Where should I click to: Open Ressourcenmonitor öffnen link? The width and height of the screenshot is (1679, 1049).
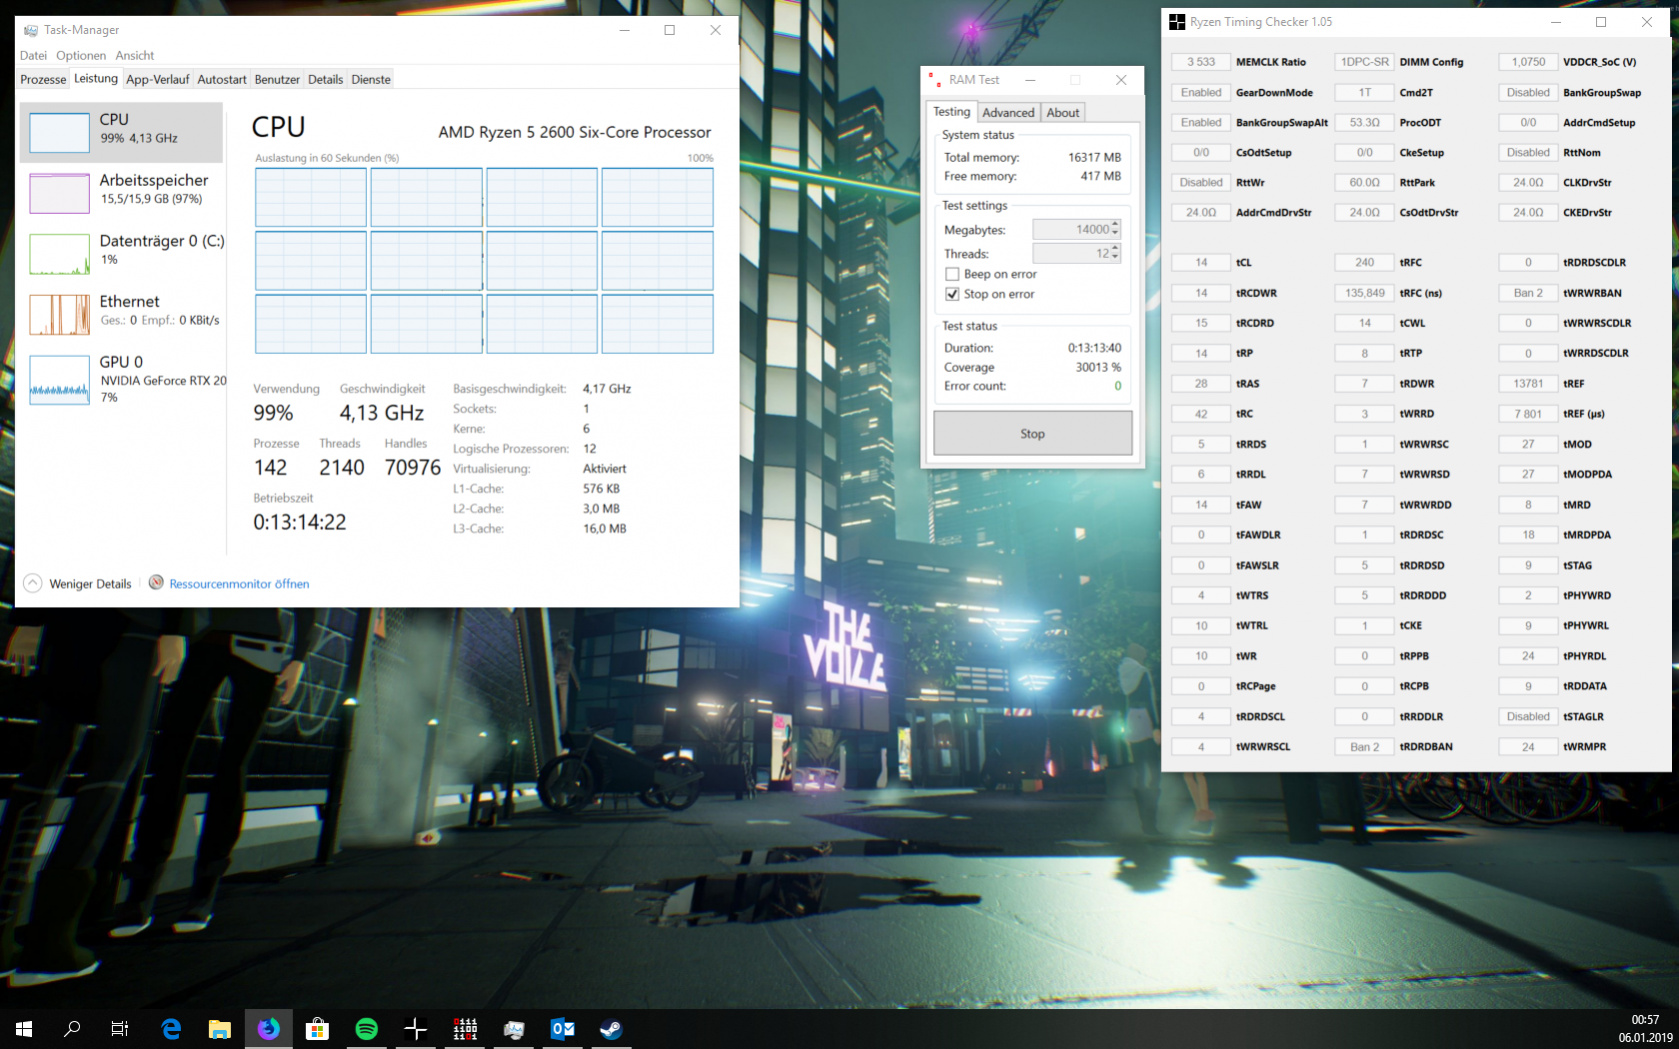(239, 583)
